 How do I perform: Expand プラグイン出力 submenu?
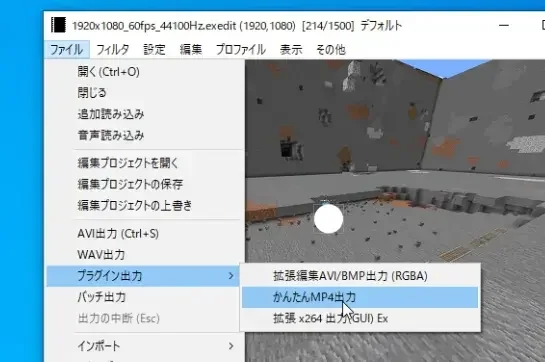(143, 276)
